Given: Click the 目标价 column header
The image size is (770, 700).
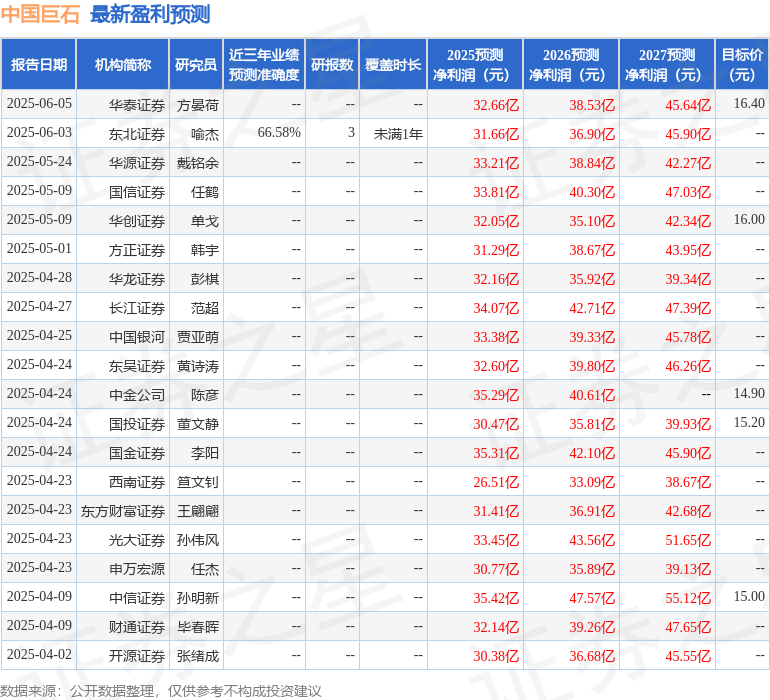Looking at the screenshot, I should pos(742,65).
